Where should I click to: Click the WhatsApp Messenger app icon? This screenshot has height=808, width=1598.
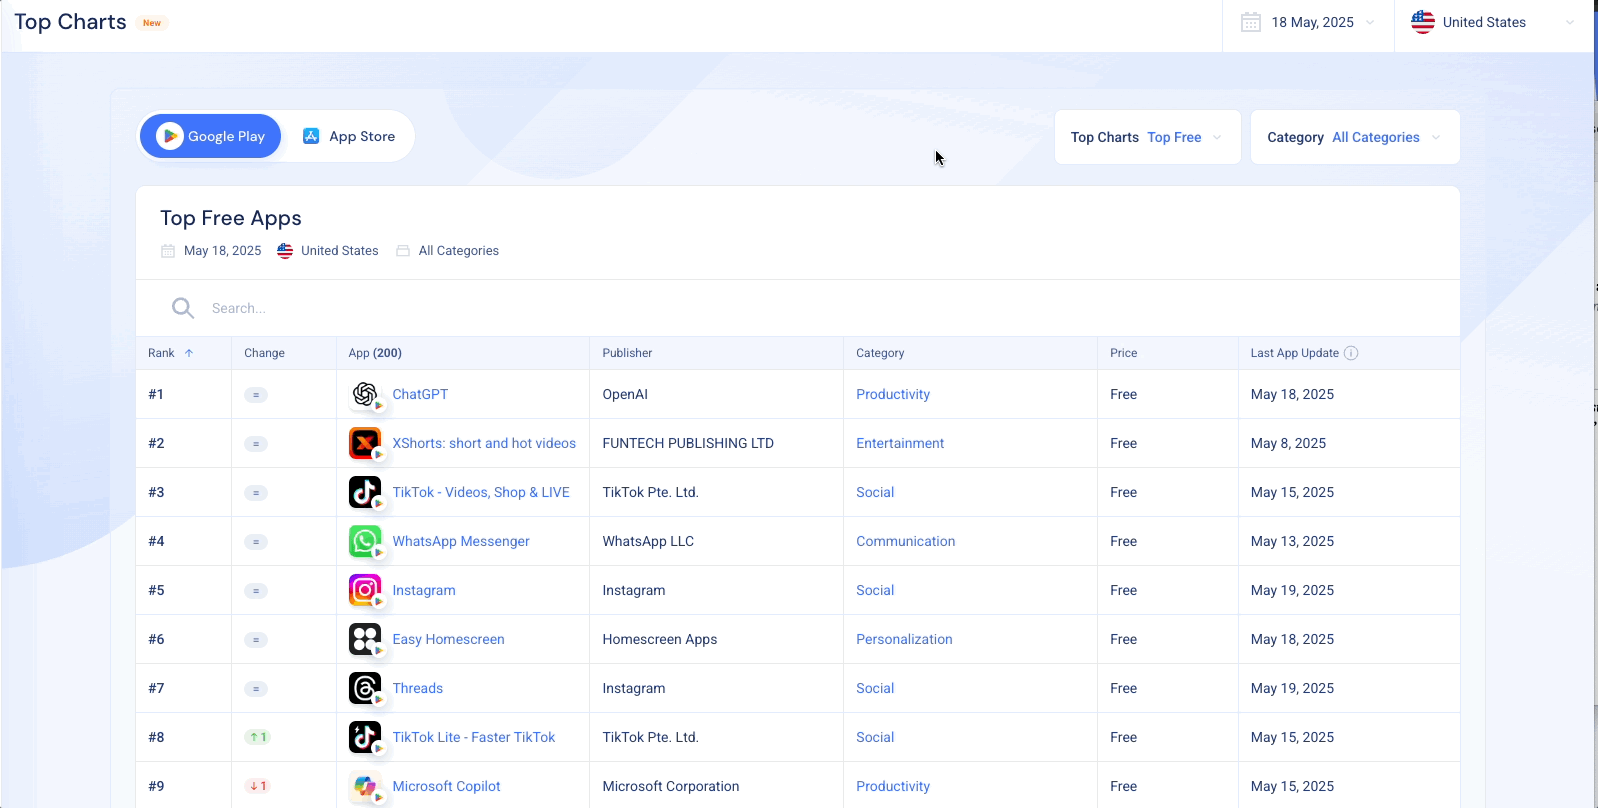click(x=365, y=541)
